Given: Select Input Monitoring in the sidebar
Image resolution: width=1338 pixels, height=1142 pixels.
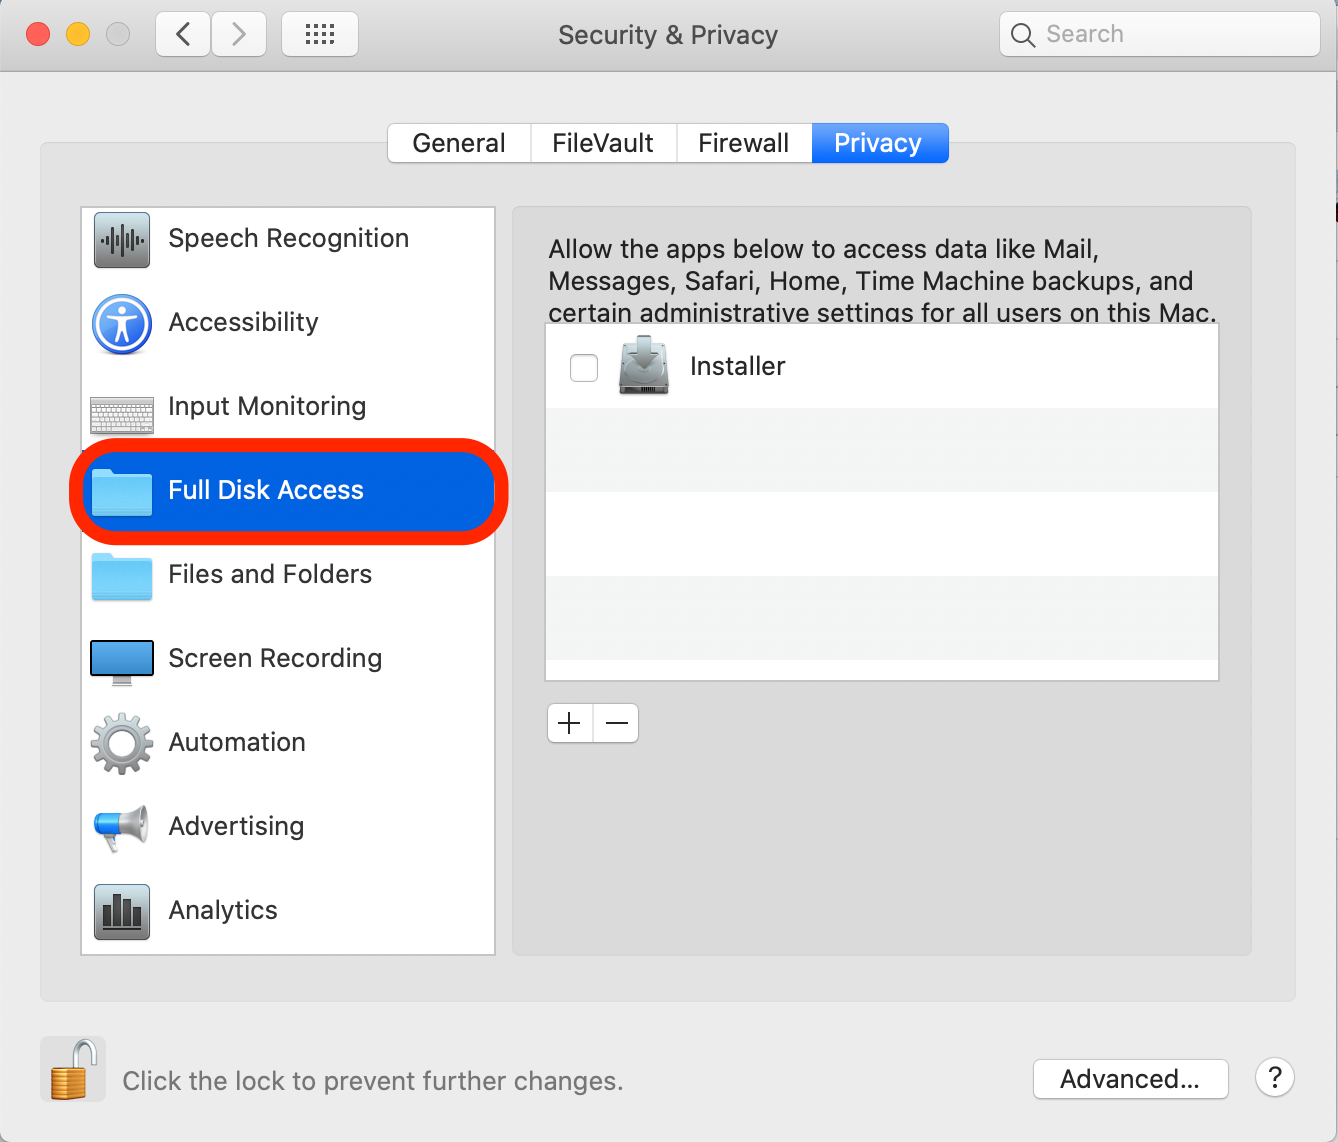Looking at the screenshot, I should tap(267, 406).
